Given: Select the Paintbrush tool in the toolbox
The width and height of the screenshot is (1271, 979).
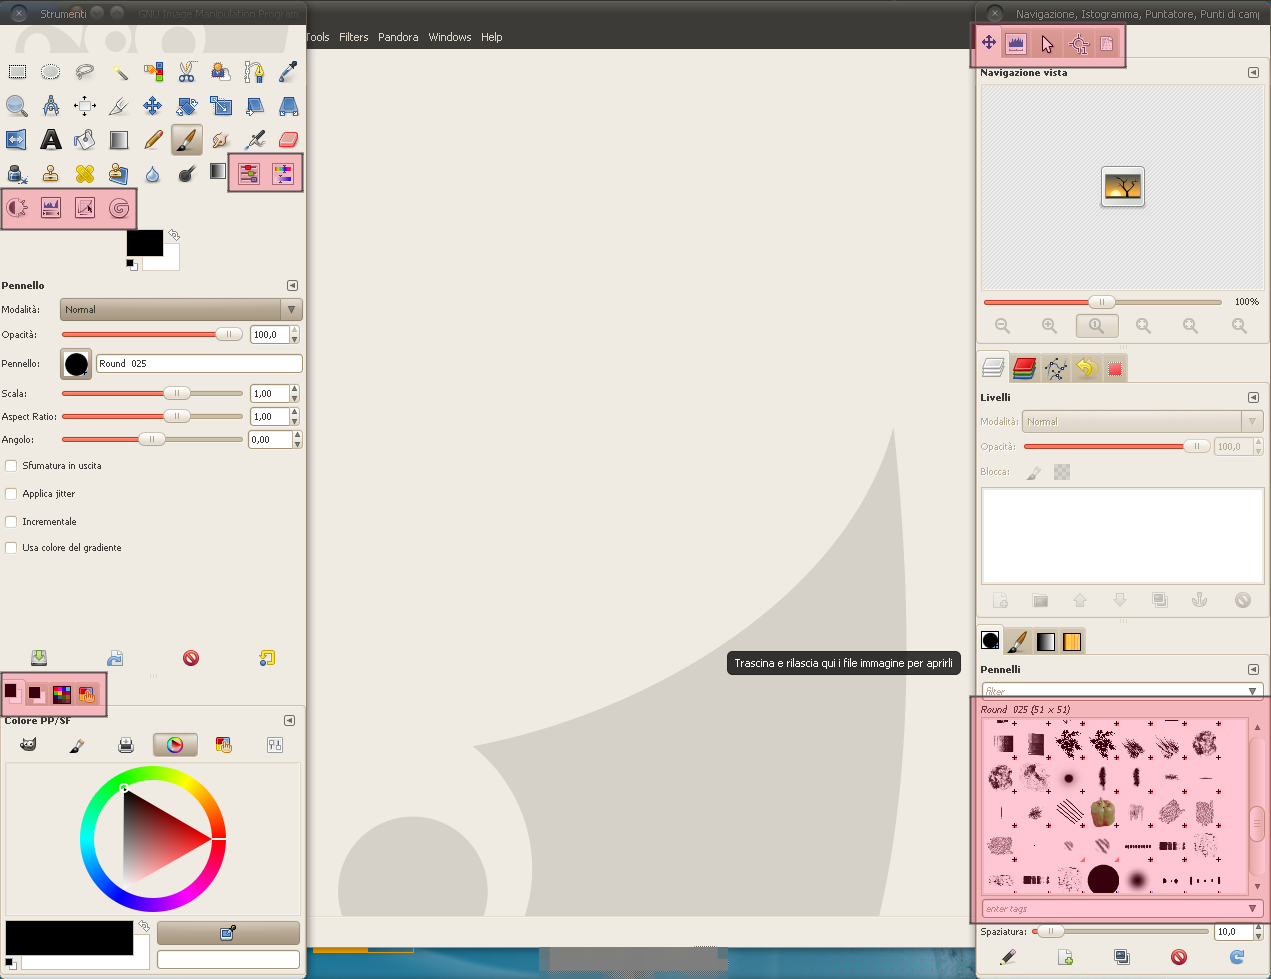Looking at the screenshot, I should click(x=187, y=139).
